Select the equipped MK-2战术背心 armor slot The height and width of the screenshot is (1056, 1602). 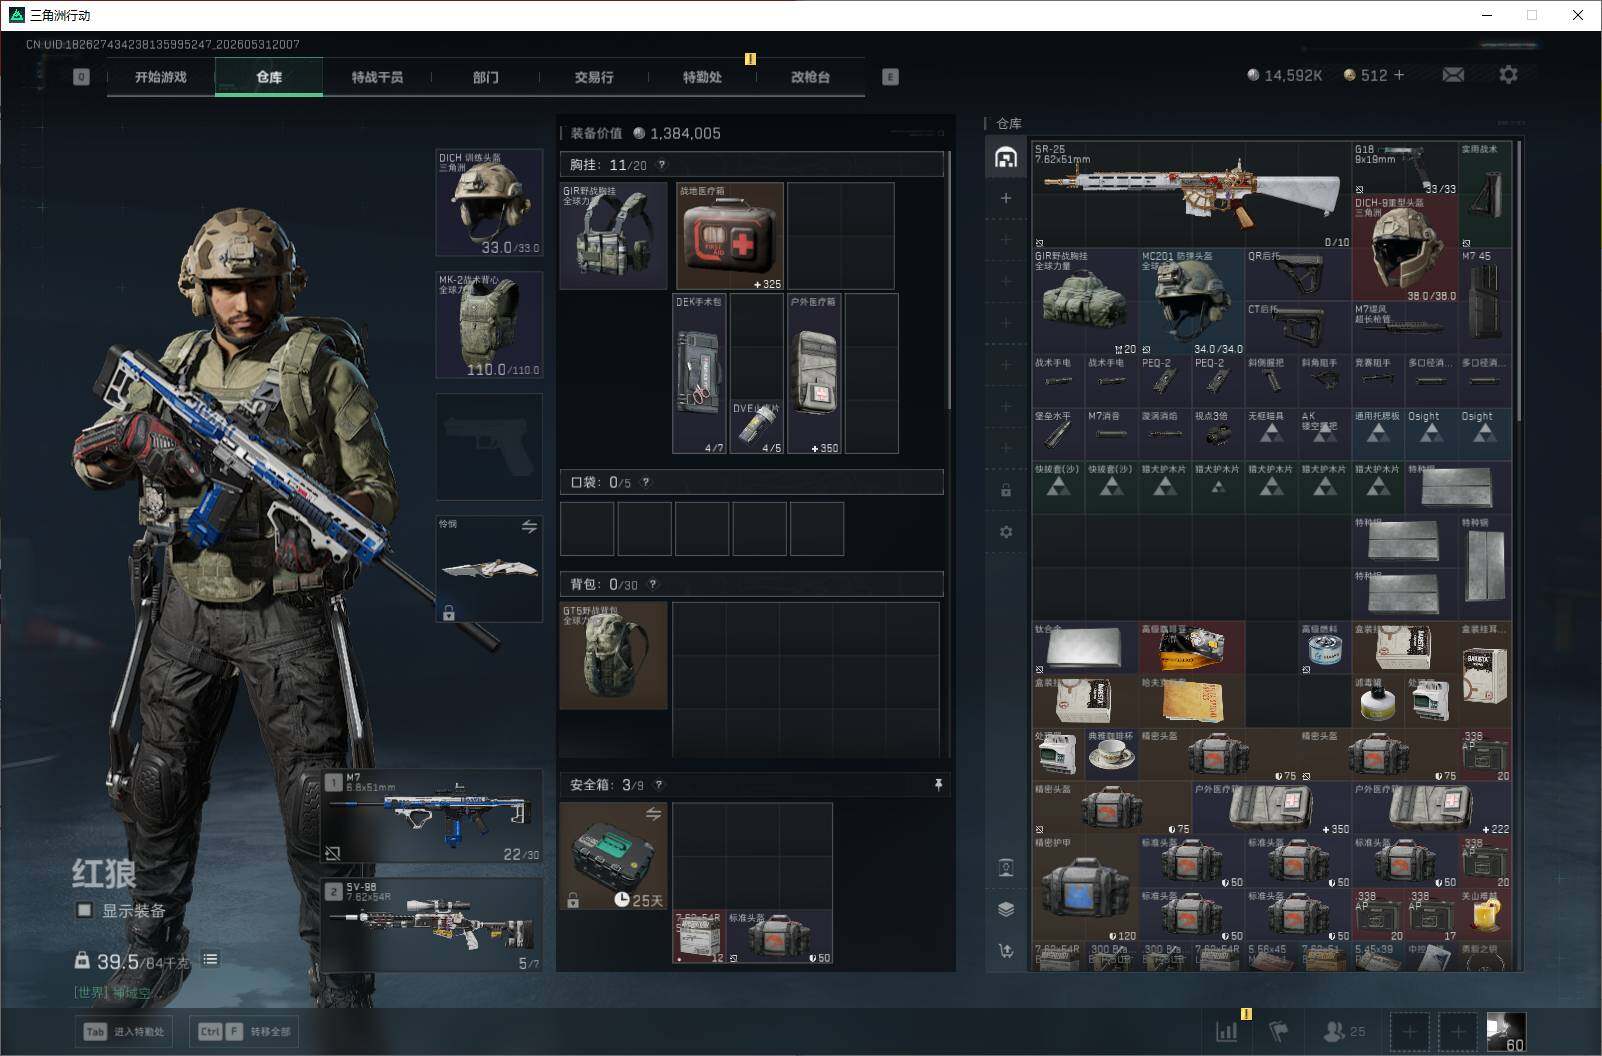(x=489, y=325)
